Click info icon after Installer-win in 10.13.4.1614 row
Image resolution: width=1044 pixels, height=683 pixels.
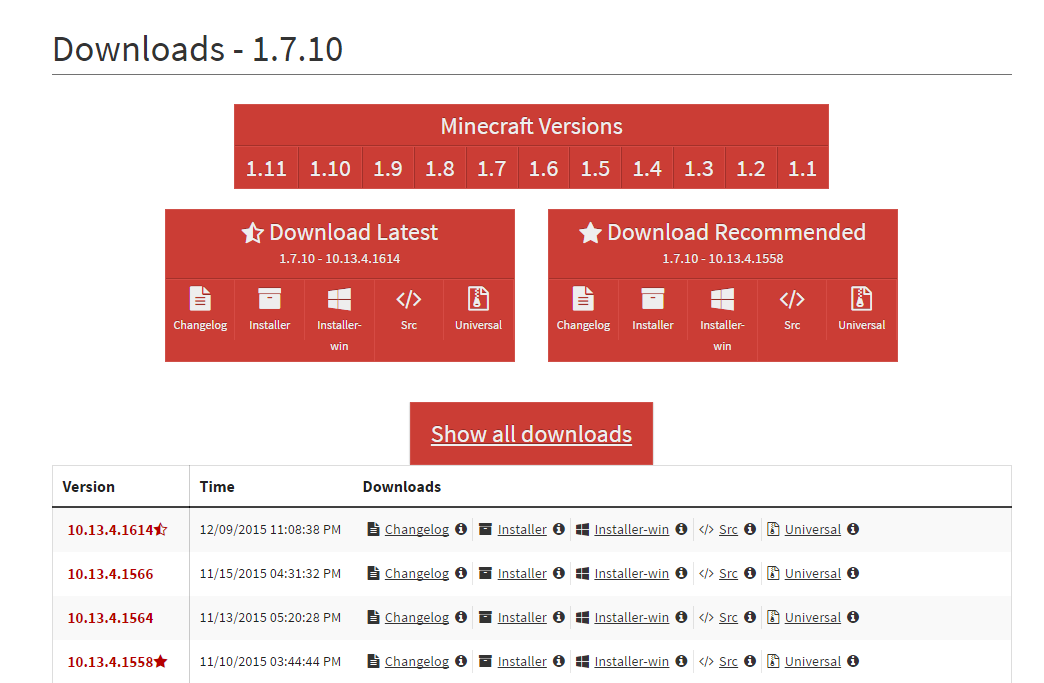[681, 529]
